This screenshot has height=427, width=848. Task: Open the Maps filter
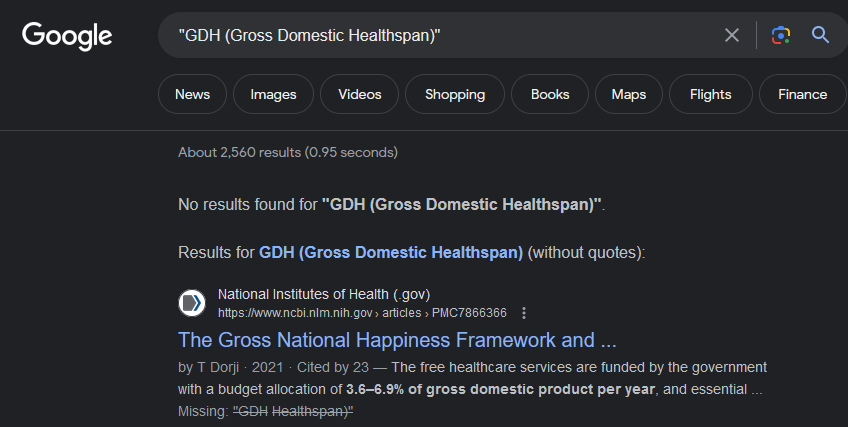point(629,94)
